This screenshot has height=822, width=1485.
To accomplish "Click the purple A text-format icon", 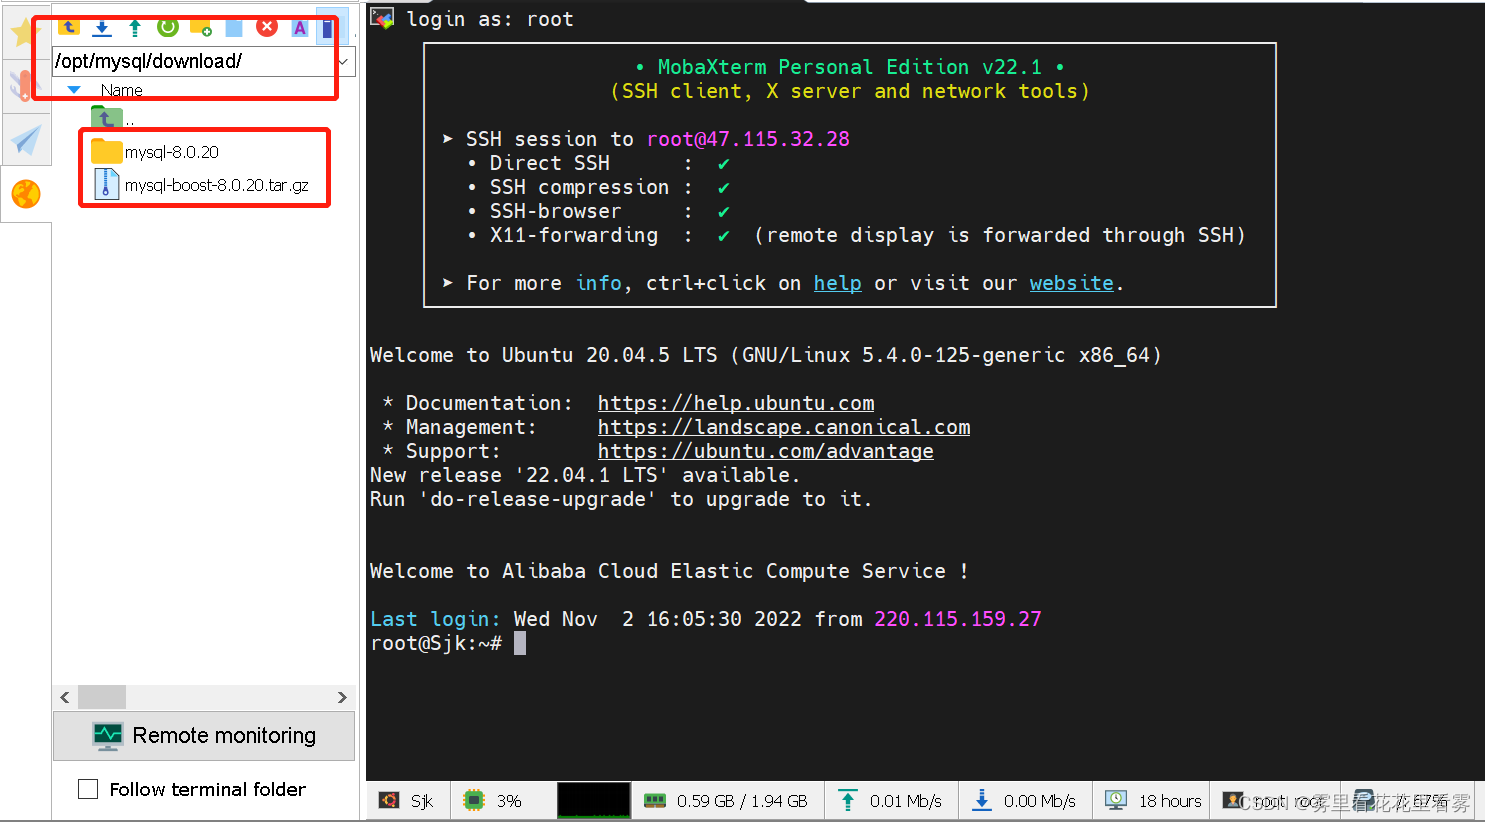I will pyautogui.click(x=299, y=27).
